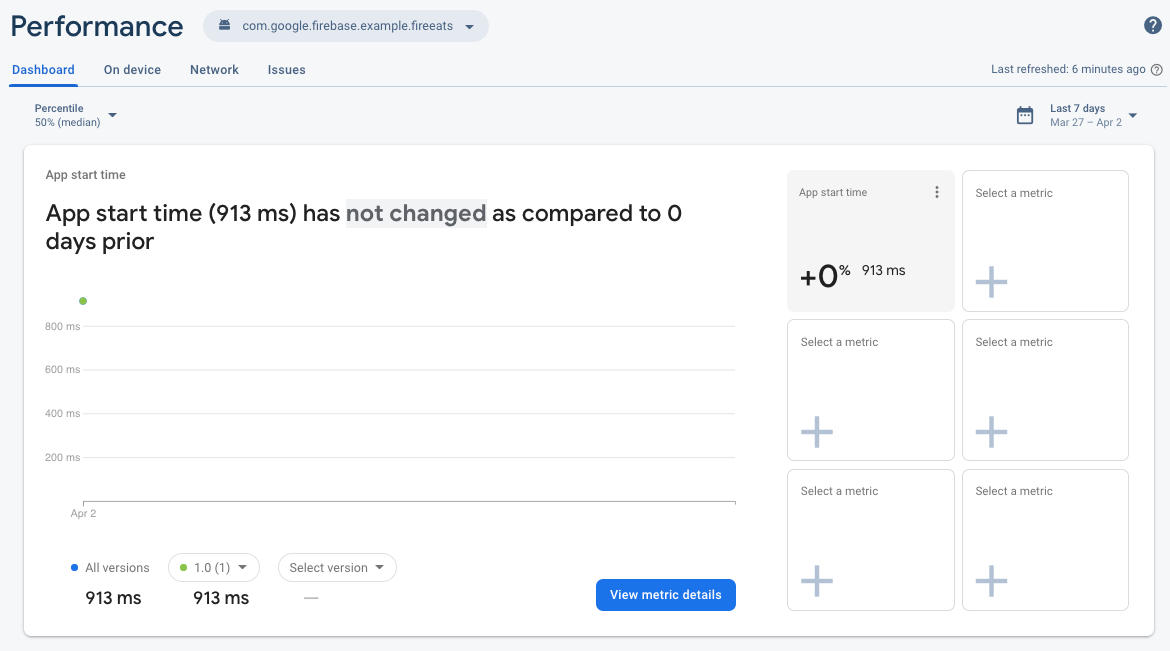Viewport: 1170px width, 651px height.
Task: Click the View metric details button
Action: click(x=665, y=595)
